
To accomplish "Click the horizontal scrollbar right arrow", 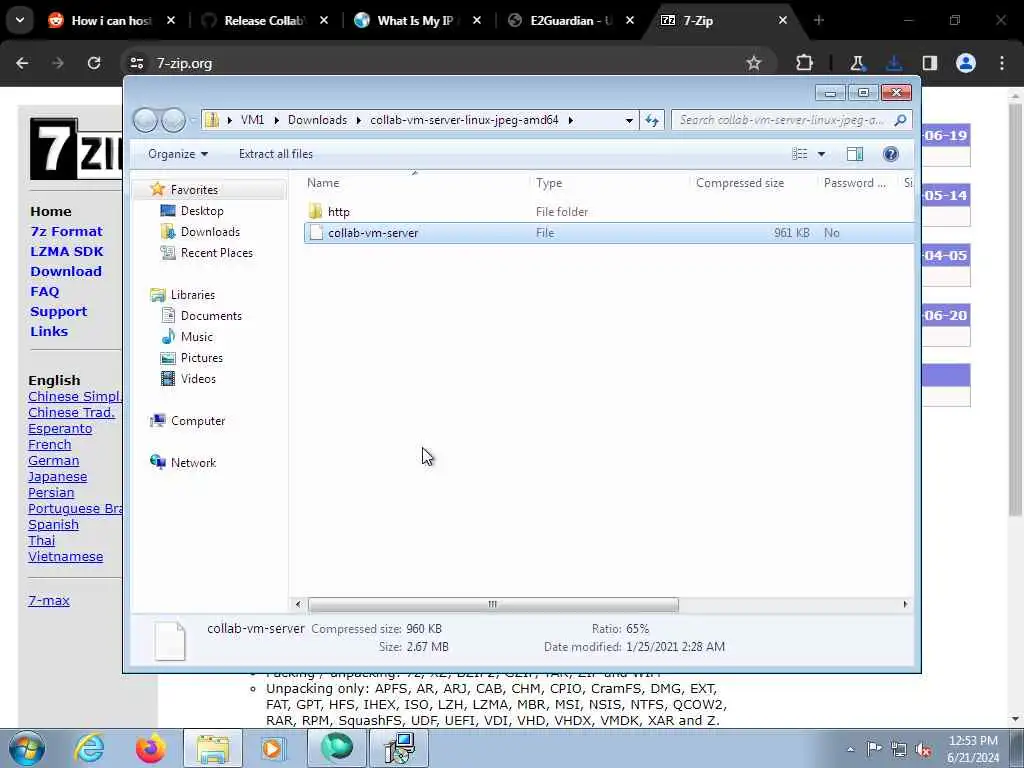I will 905,604.
